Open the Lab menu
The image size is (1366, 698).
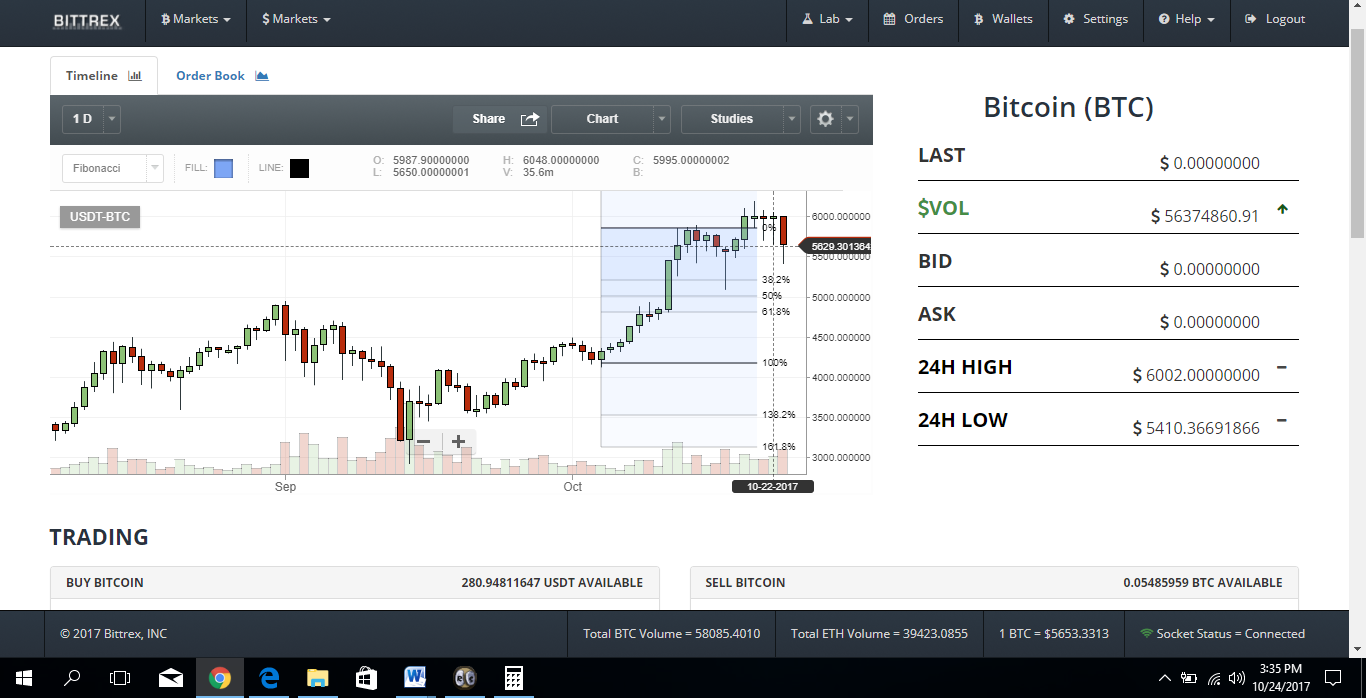click(x=827, y=19)
